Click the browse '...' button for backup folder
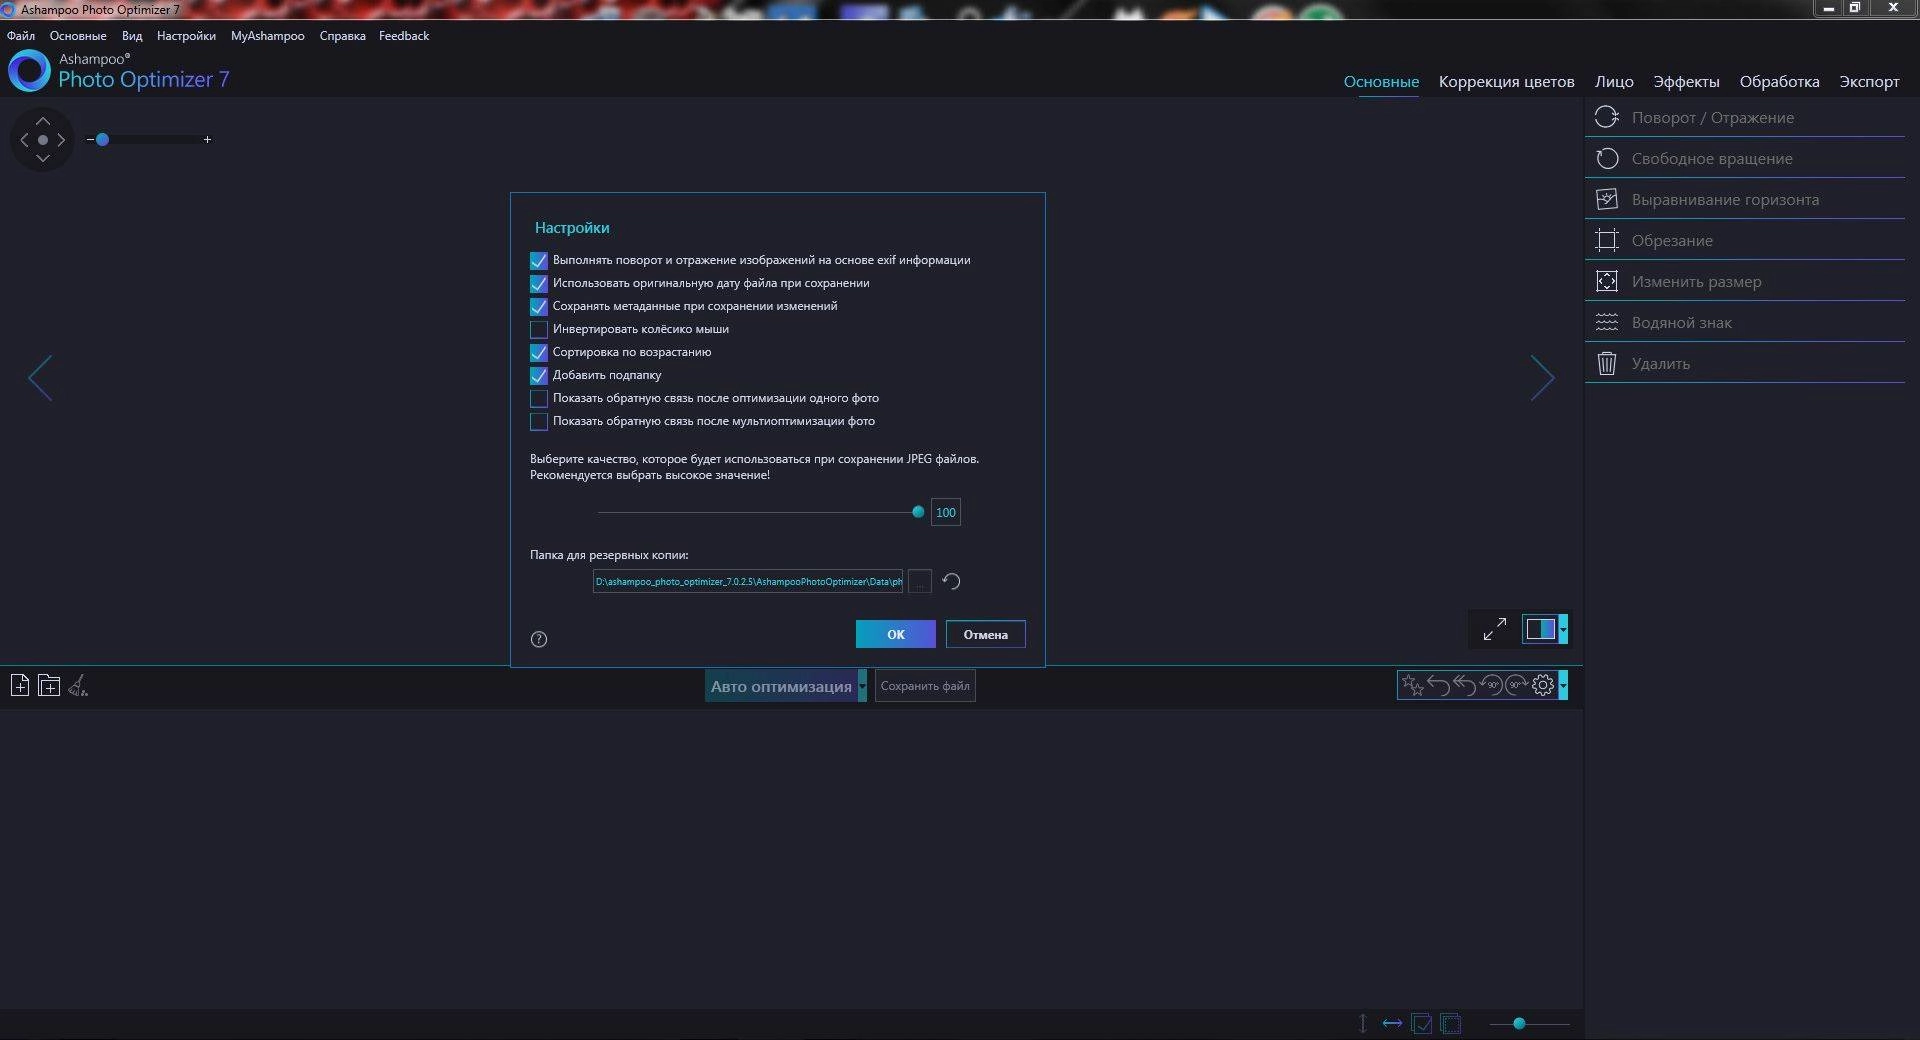1920x1040 pixels. pyautogui.click(x=919, y=581)
